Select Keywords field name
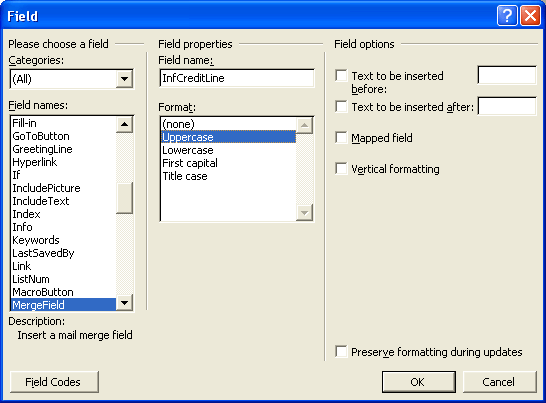546x403 pixels. coord(64,240)
